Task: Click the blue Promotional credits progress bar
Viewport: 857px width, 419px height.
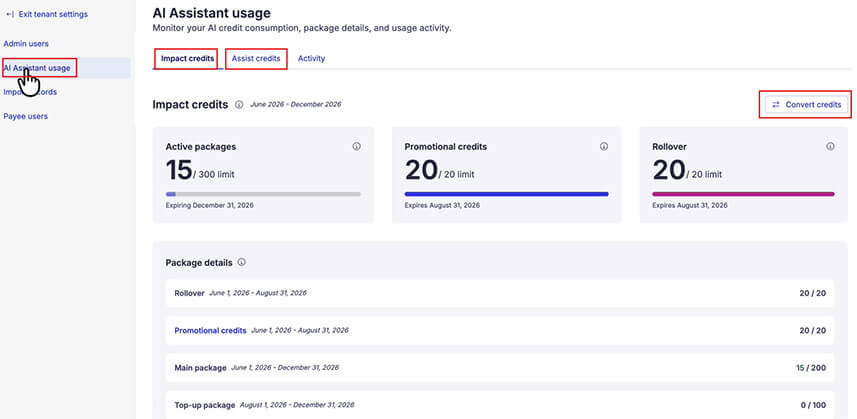Action: click(x=506, y=194)
